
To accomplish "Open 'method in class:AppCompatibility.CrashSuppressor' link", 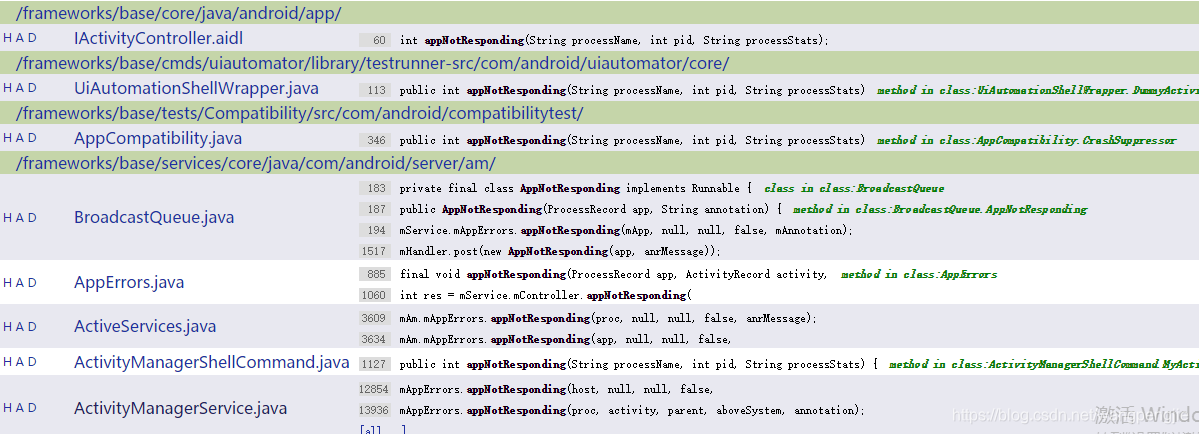I will click(x=1026, y=141).
